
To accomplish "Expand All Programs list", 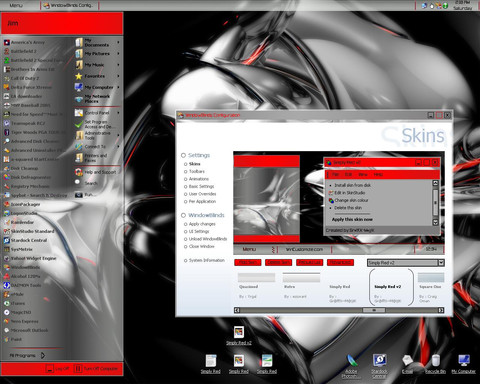I will click(27, 355).
